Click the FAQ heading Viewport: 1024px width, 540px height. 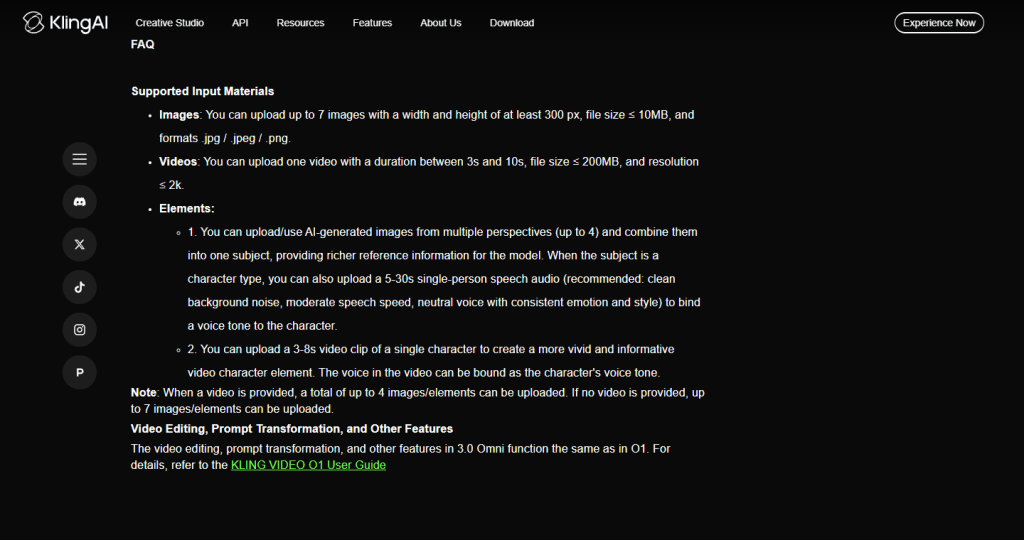(142, 44)
